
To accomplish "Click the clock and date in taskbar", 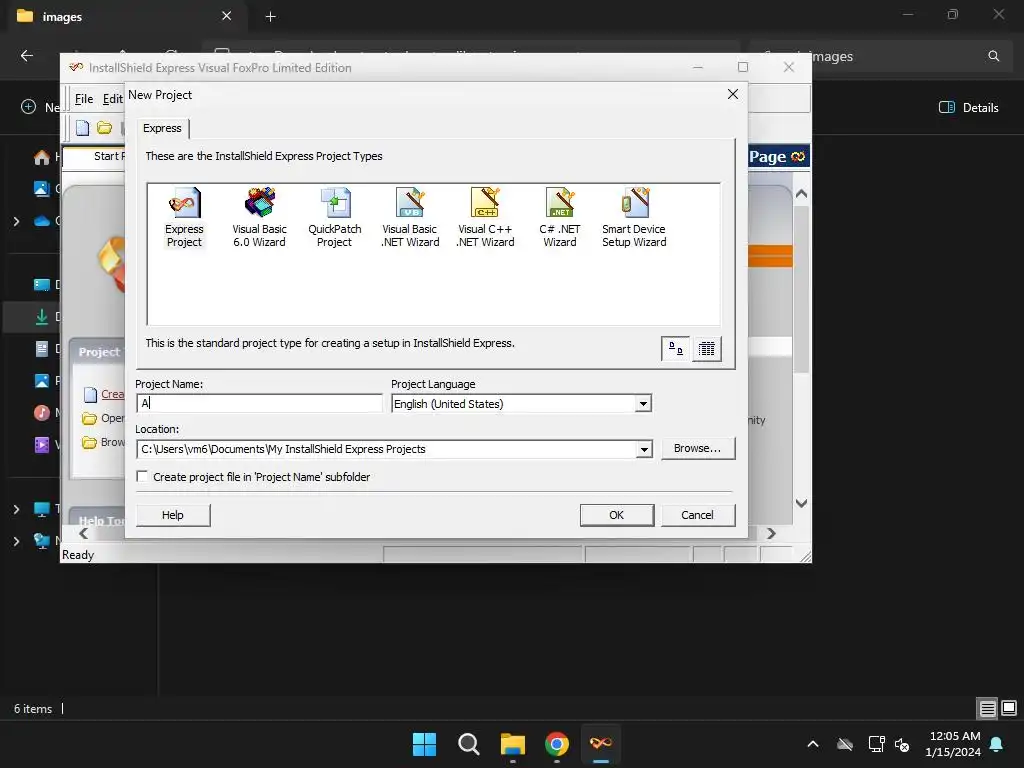I will [x=953, y=744].
